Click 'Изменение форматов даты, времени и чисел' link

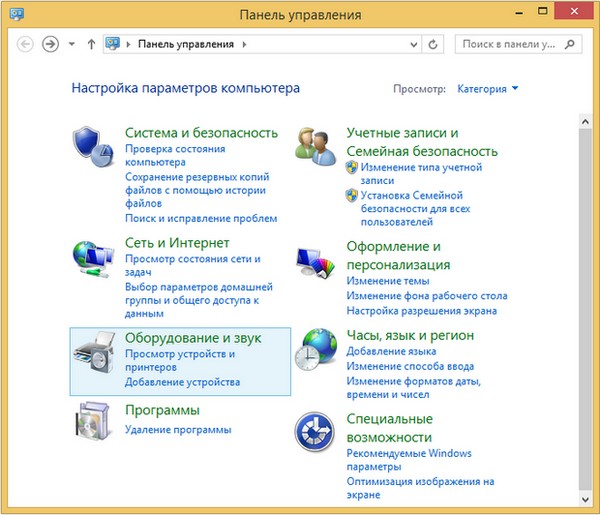pos(414,388)
